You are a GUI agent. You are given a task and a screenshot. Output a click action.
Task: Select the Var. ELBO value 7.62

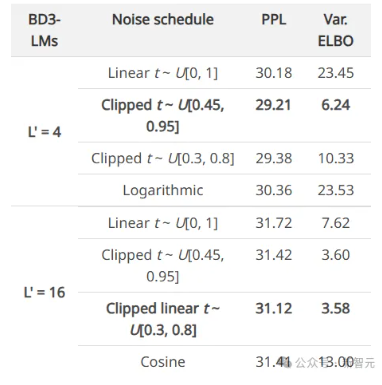(x=336, y=223)
